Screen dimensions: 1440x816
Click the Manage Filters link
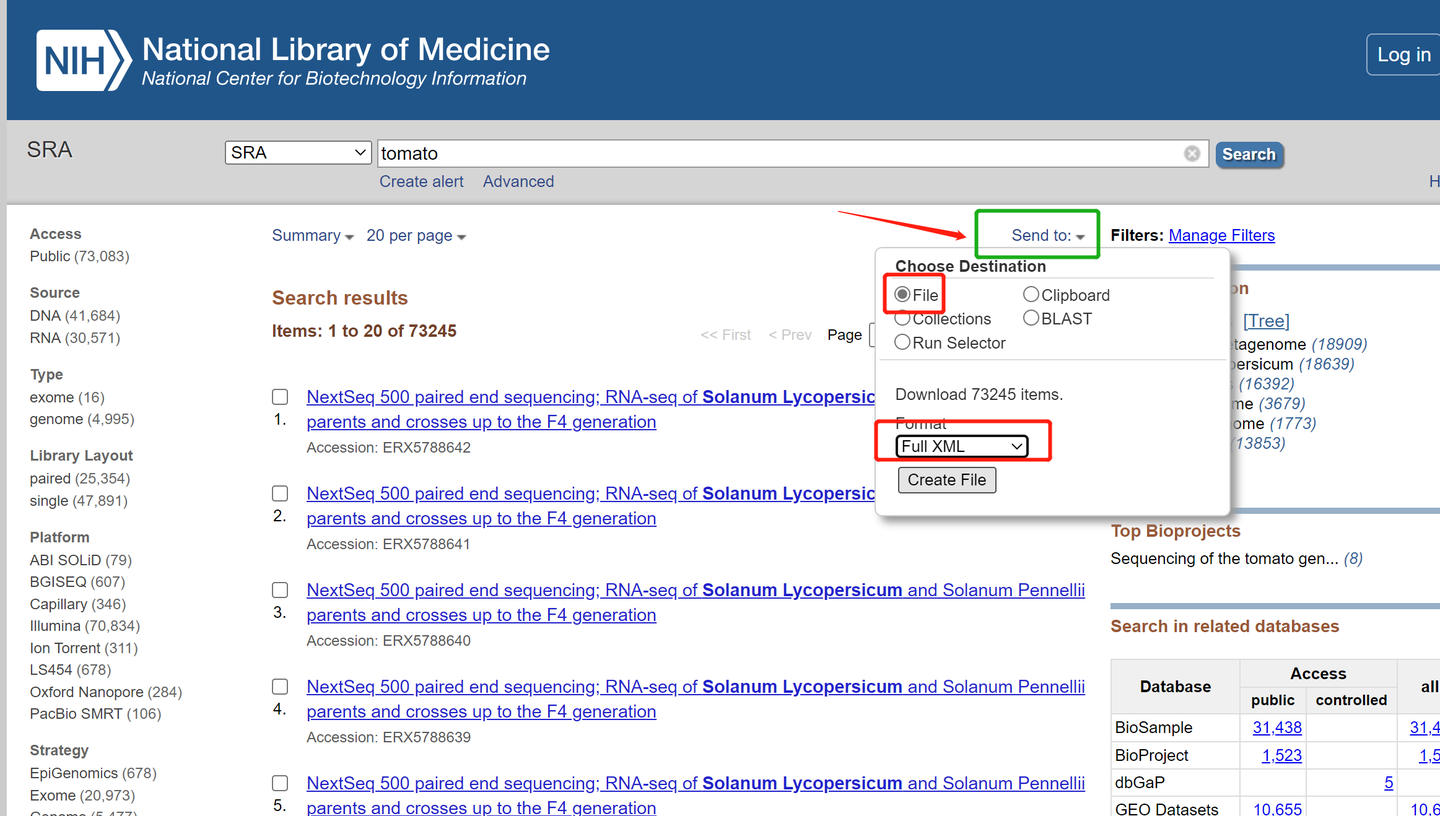[1221, 236]
